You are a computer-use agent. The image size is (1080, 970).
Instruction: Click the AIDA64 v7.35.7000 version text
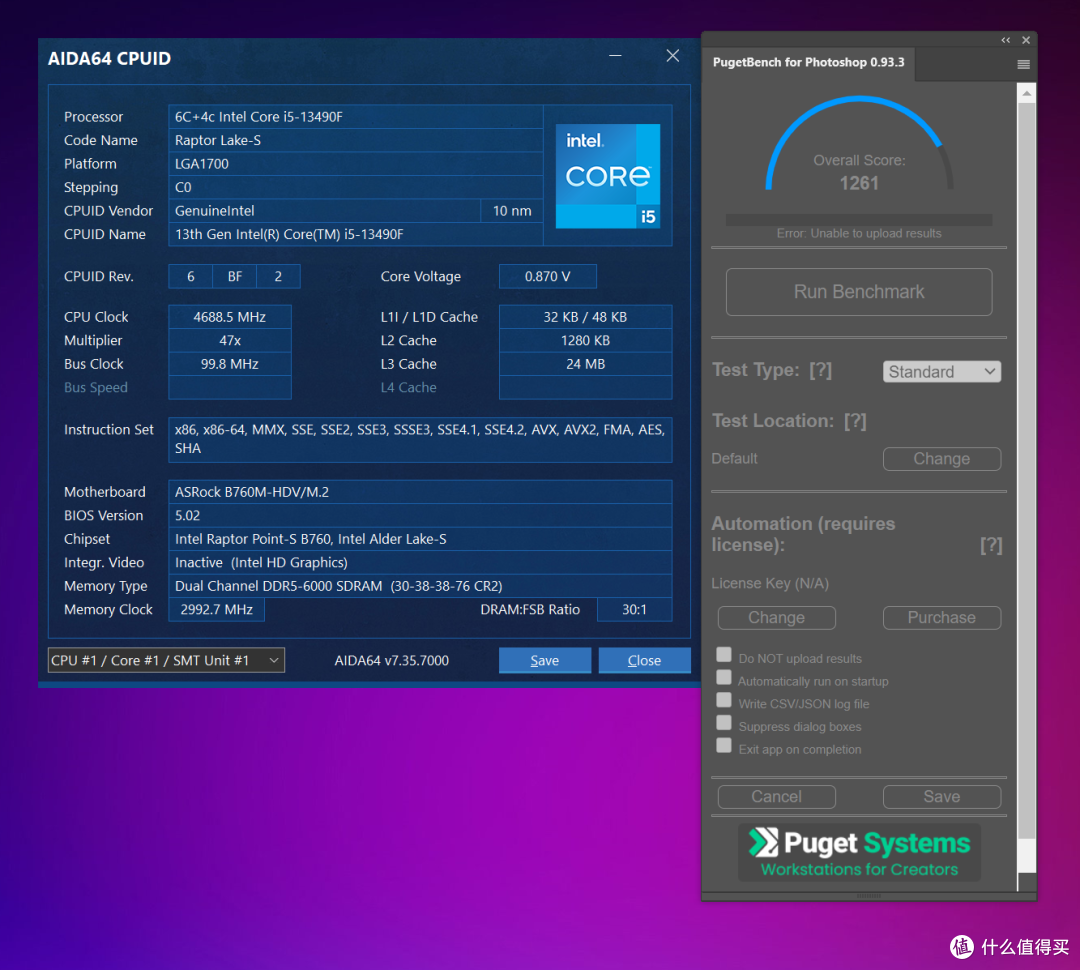click(391, 661)
